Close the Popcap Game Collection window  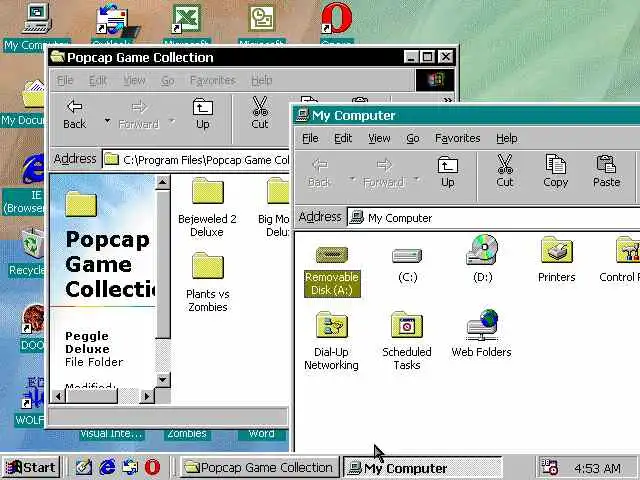tap(445, 57)
